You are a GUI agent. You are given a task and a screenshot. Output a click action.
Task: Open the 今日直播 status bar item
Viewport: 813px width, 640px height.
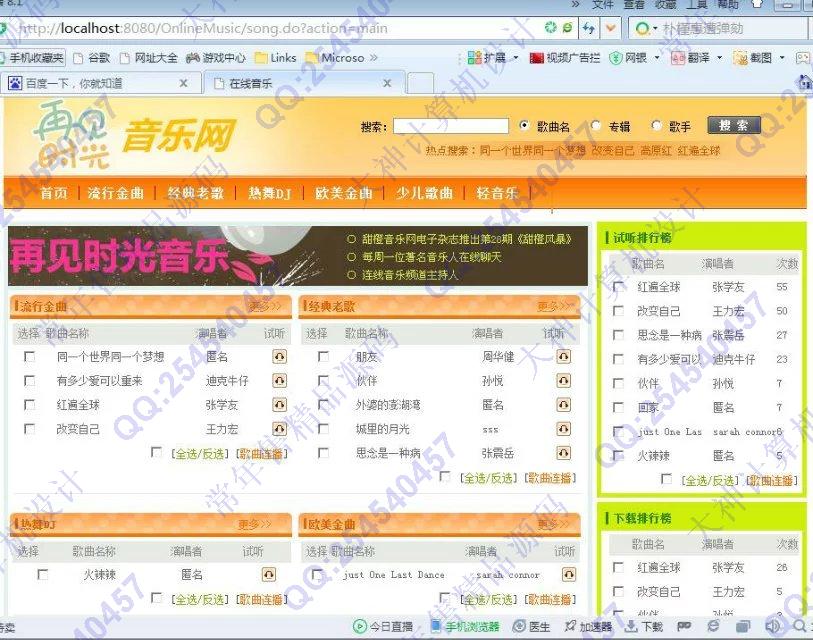(383, 627)
